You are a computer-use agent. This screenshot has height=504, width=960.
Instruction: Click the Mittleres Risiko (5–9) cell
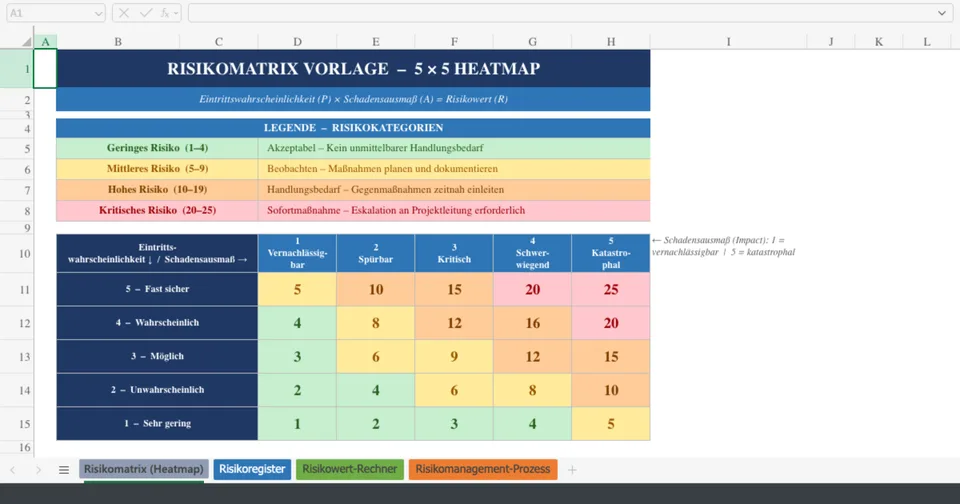pyautogui.click(x=157, y=169)
